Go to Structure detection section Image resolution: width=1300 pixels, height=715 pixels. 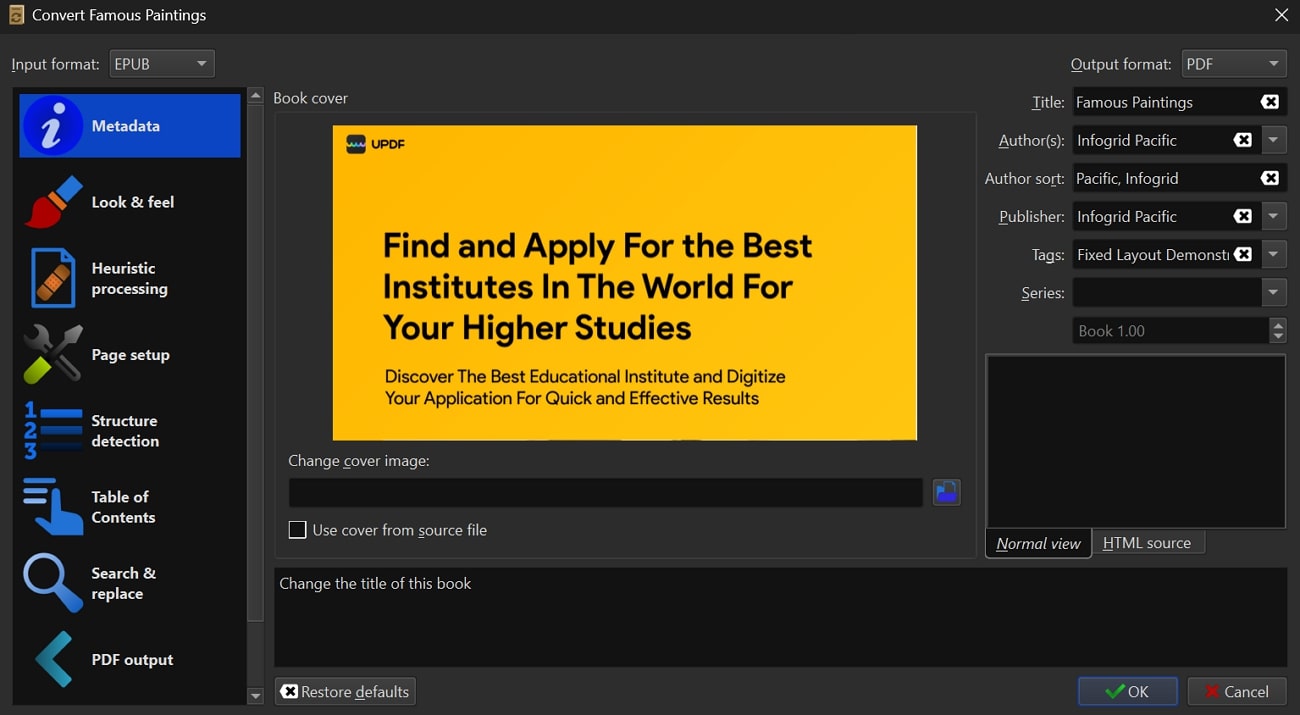(x=130, y=431)
